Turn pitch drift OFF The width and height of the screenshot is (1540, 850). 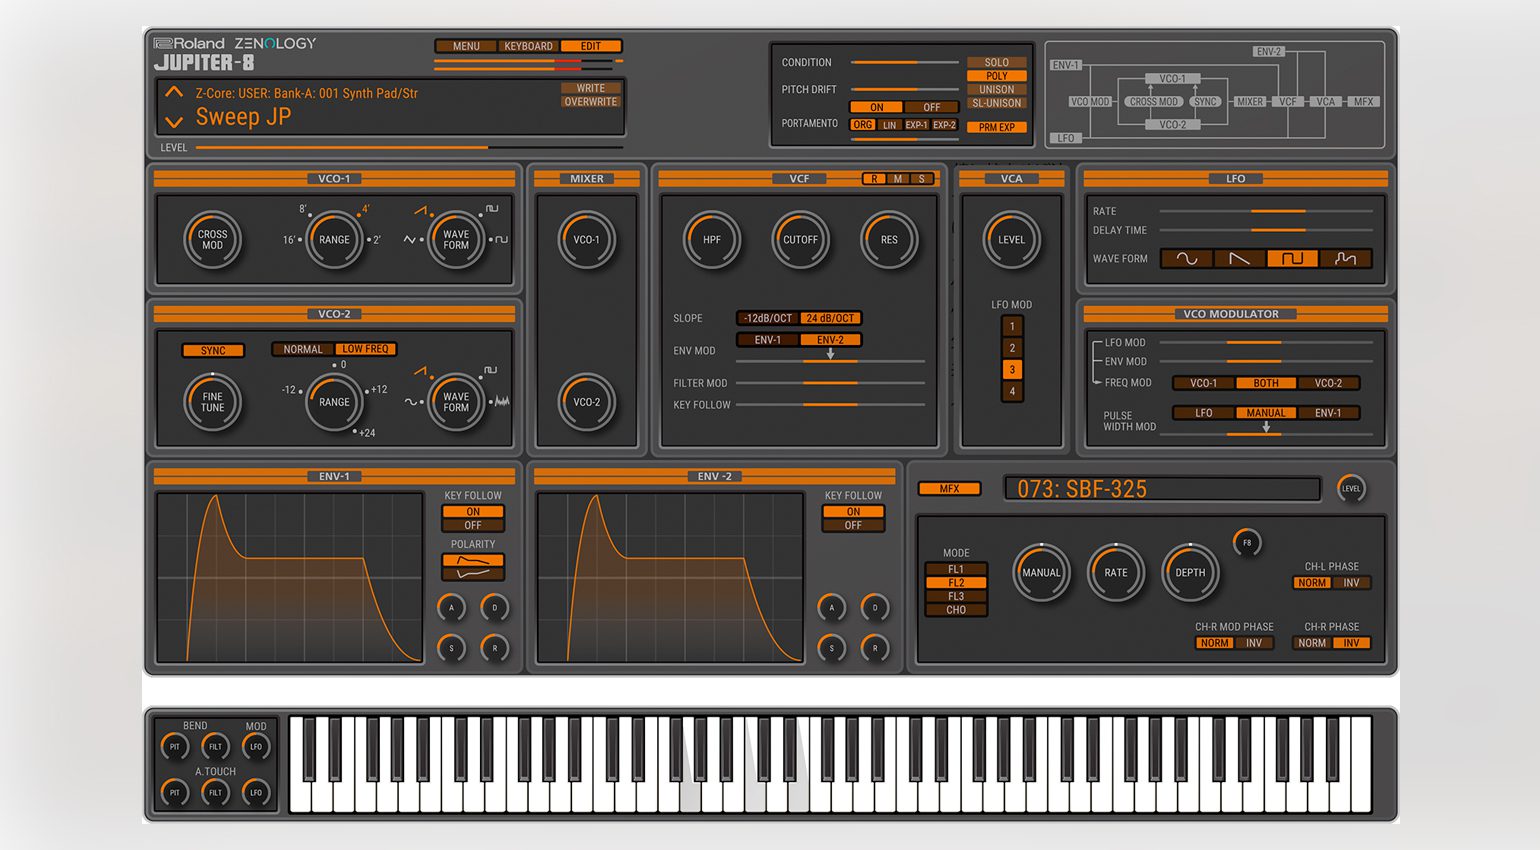pos(932,107)
